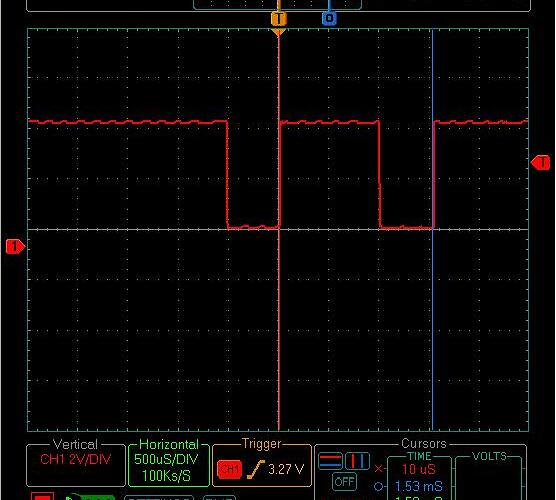
Task: Select the horizontal voltage cursors icon
Action: point(330,461)
